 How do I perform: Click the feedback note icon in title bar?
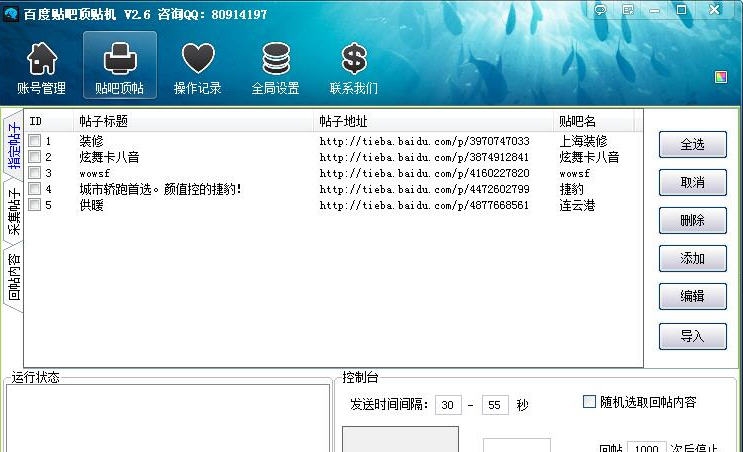pyautogui.click(x=628, y=9)
